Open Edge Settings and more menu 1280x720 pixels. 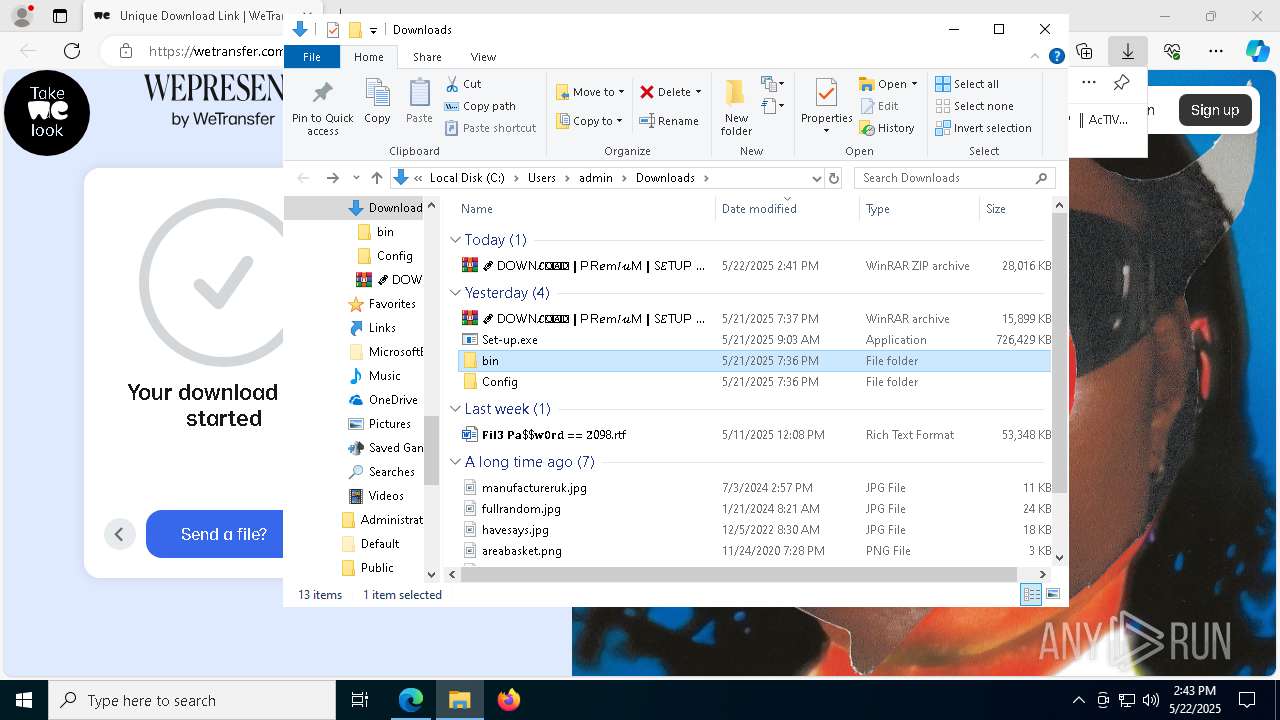1216,51
